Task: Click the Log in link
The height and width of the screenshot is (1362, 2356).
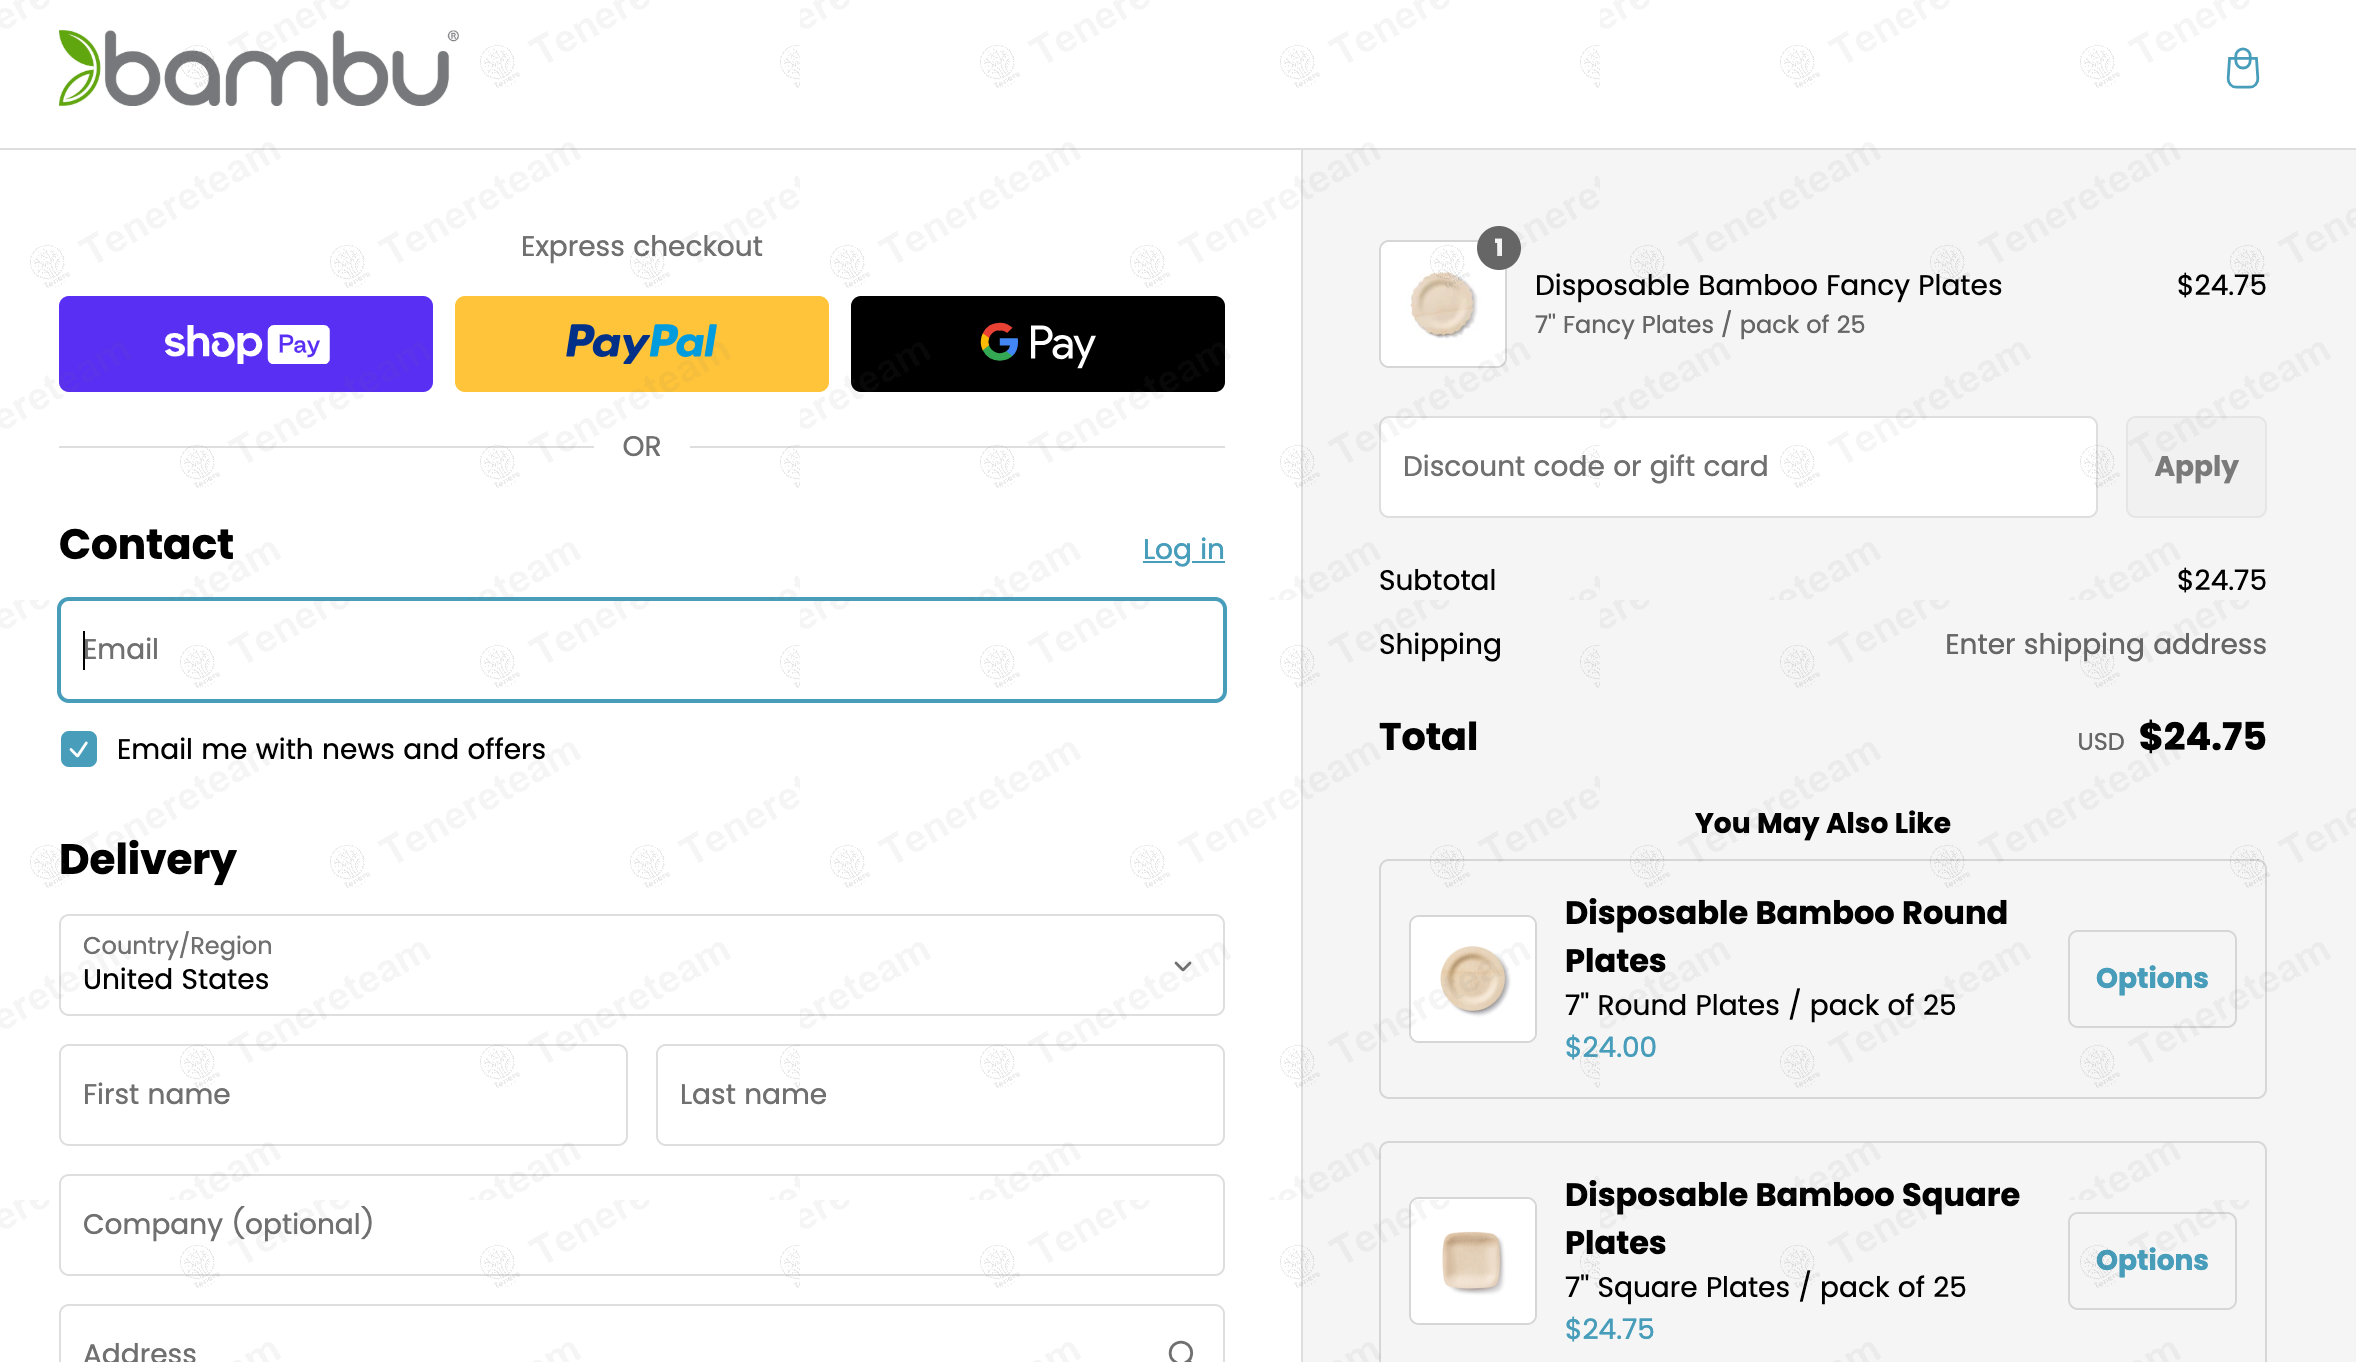Action: pos(1183,549)
